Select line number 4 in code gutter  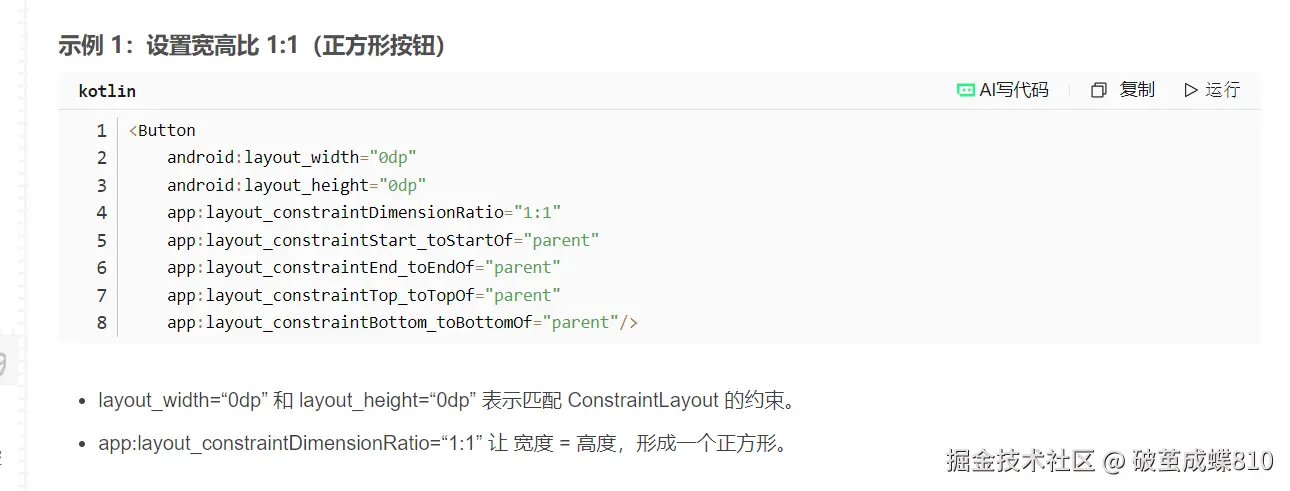pos(101,212)
